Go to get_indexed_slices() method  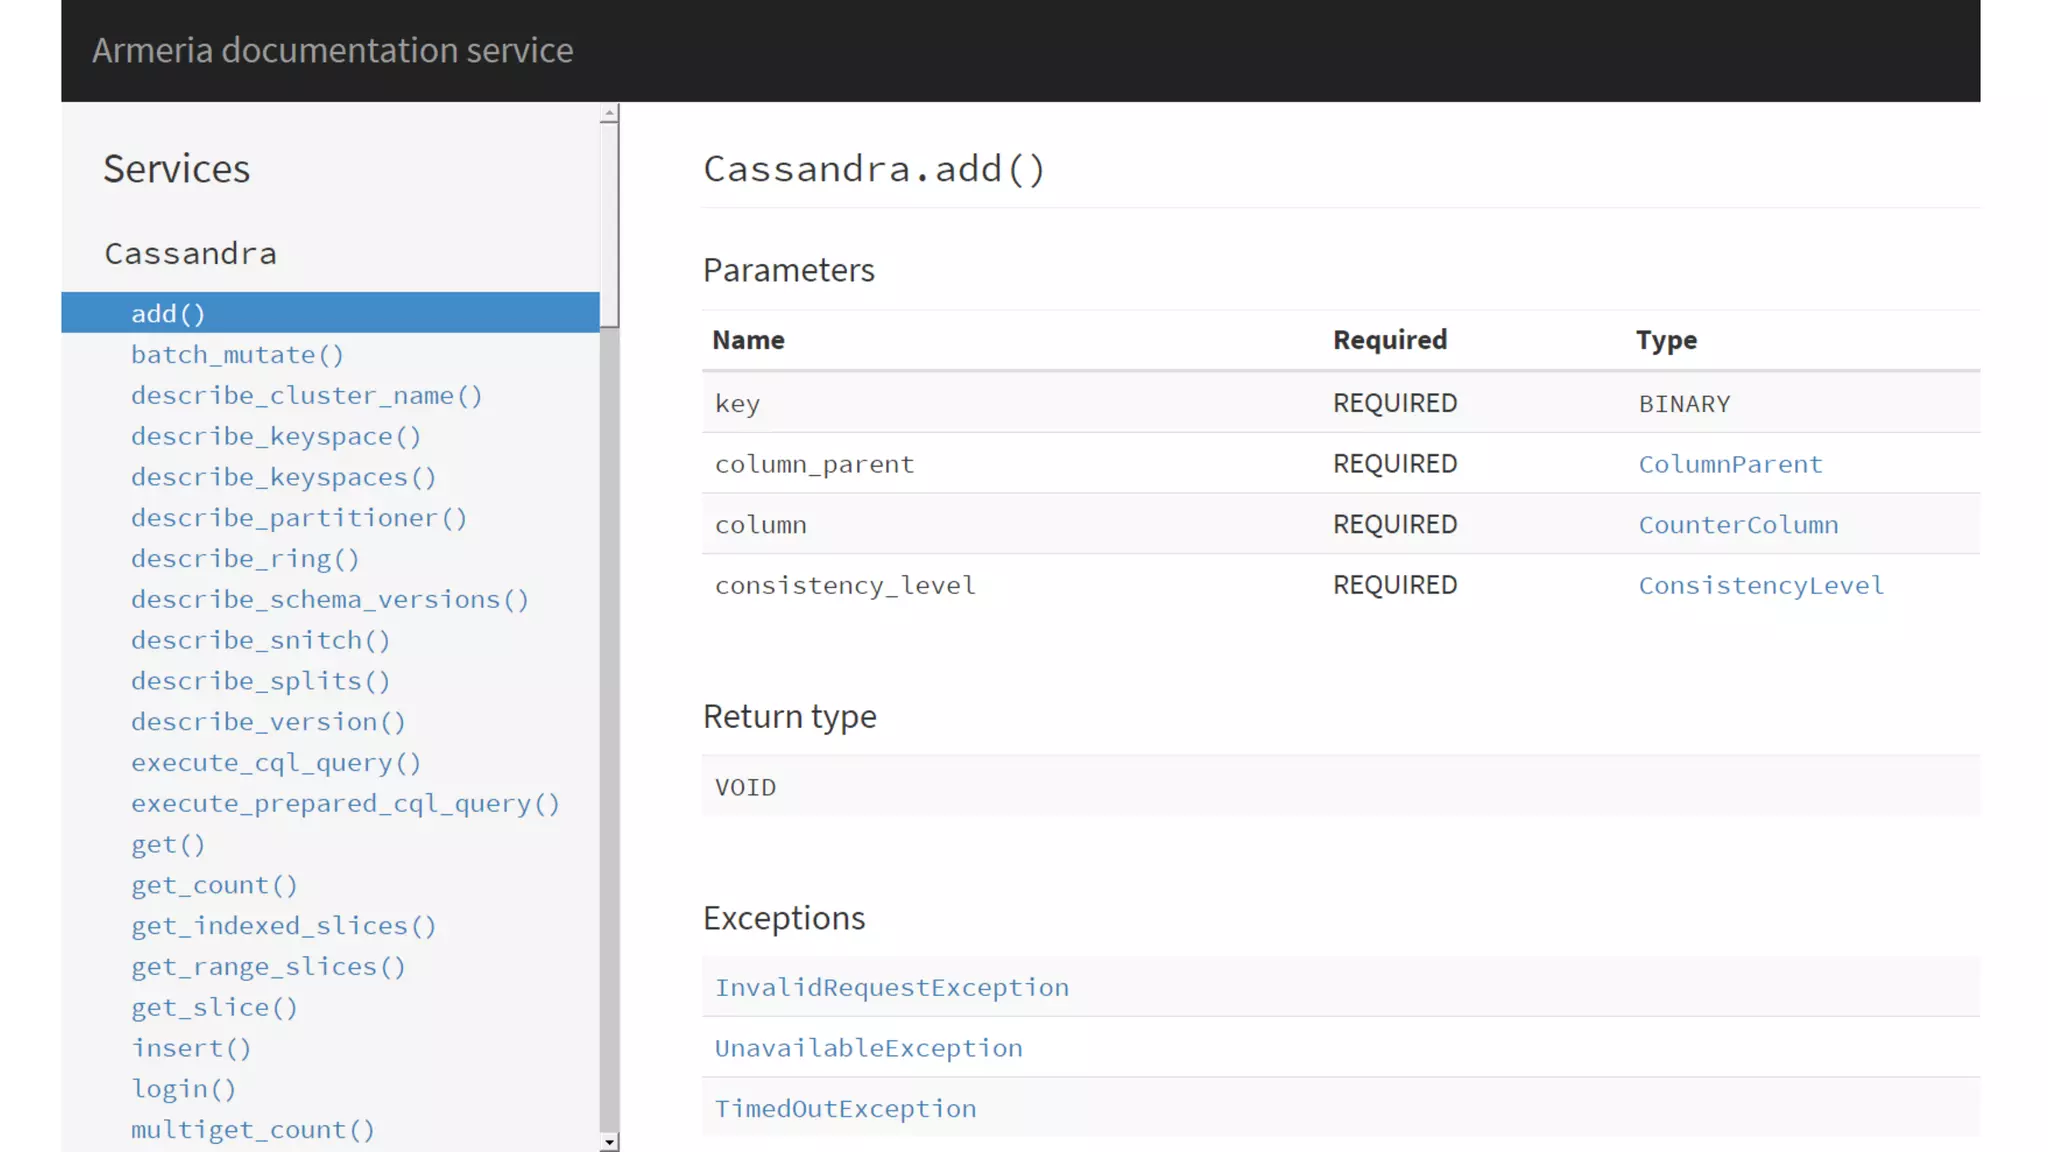pos(283,926)
